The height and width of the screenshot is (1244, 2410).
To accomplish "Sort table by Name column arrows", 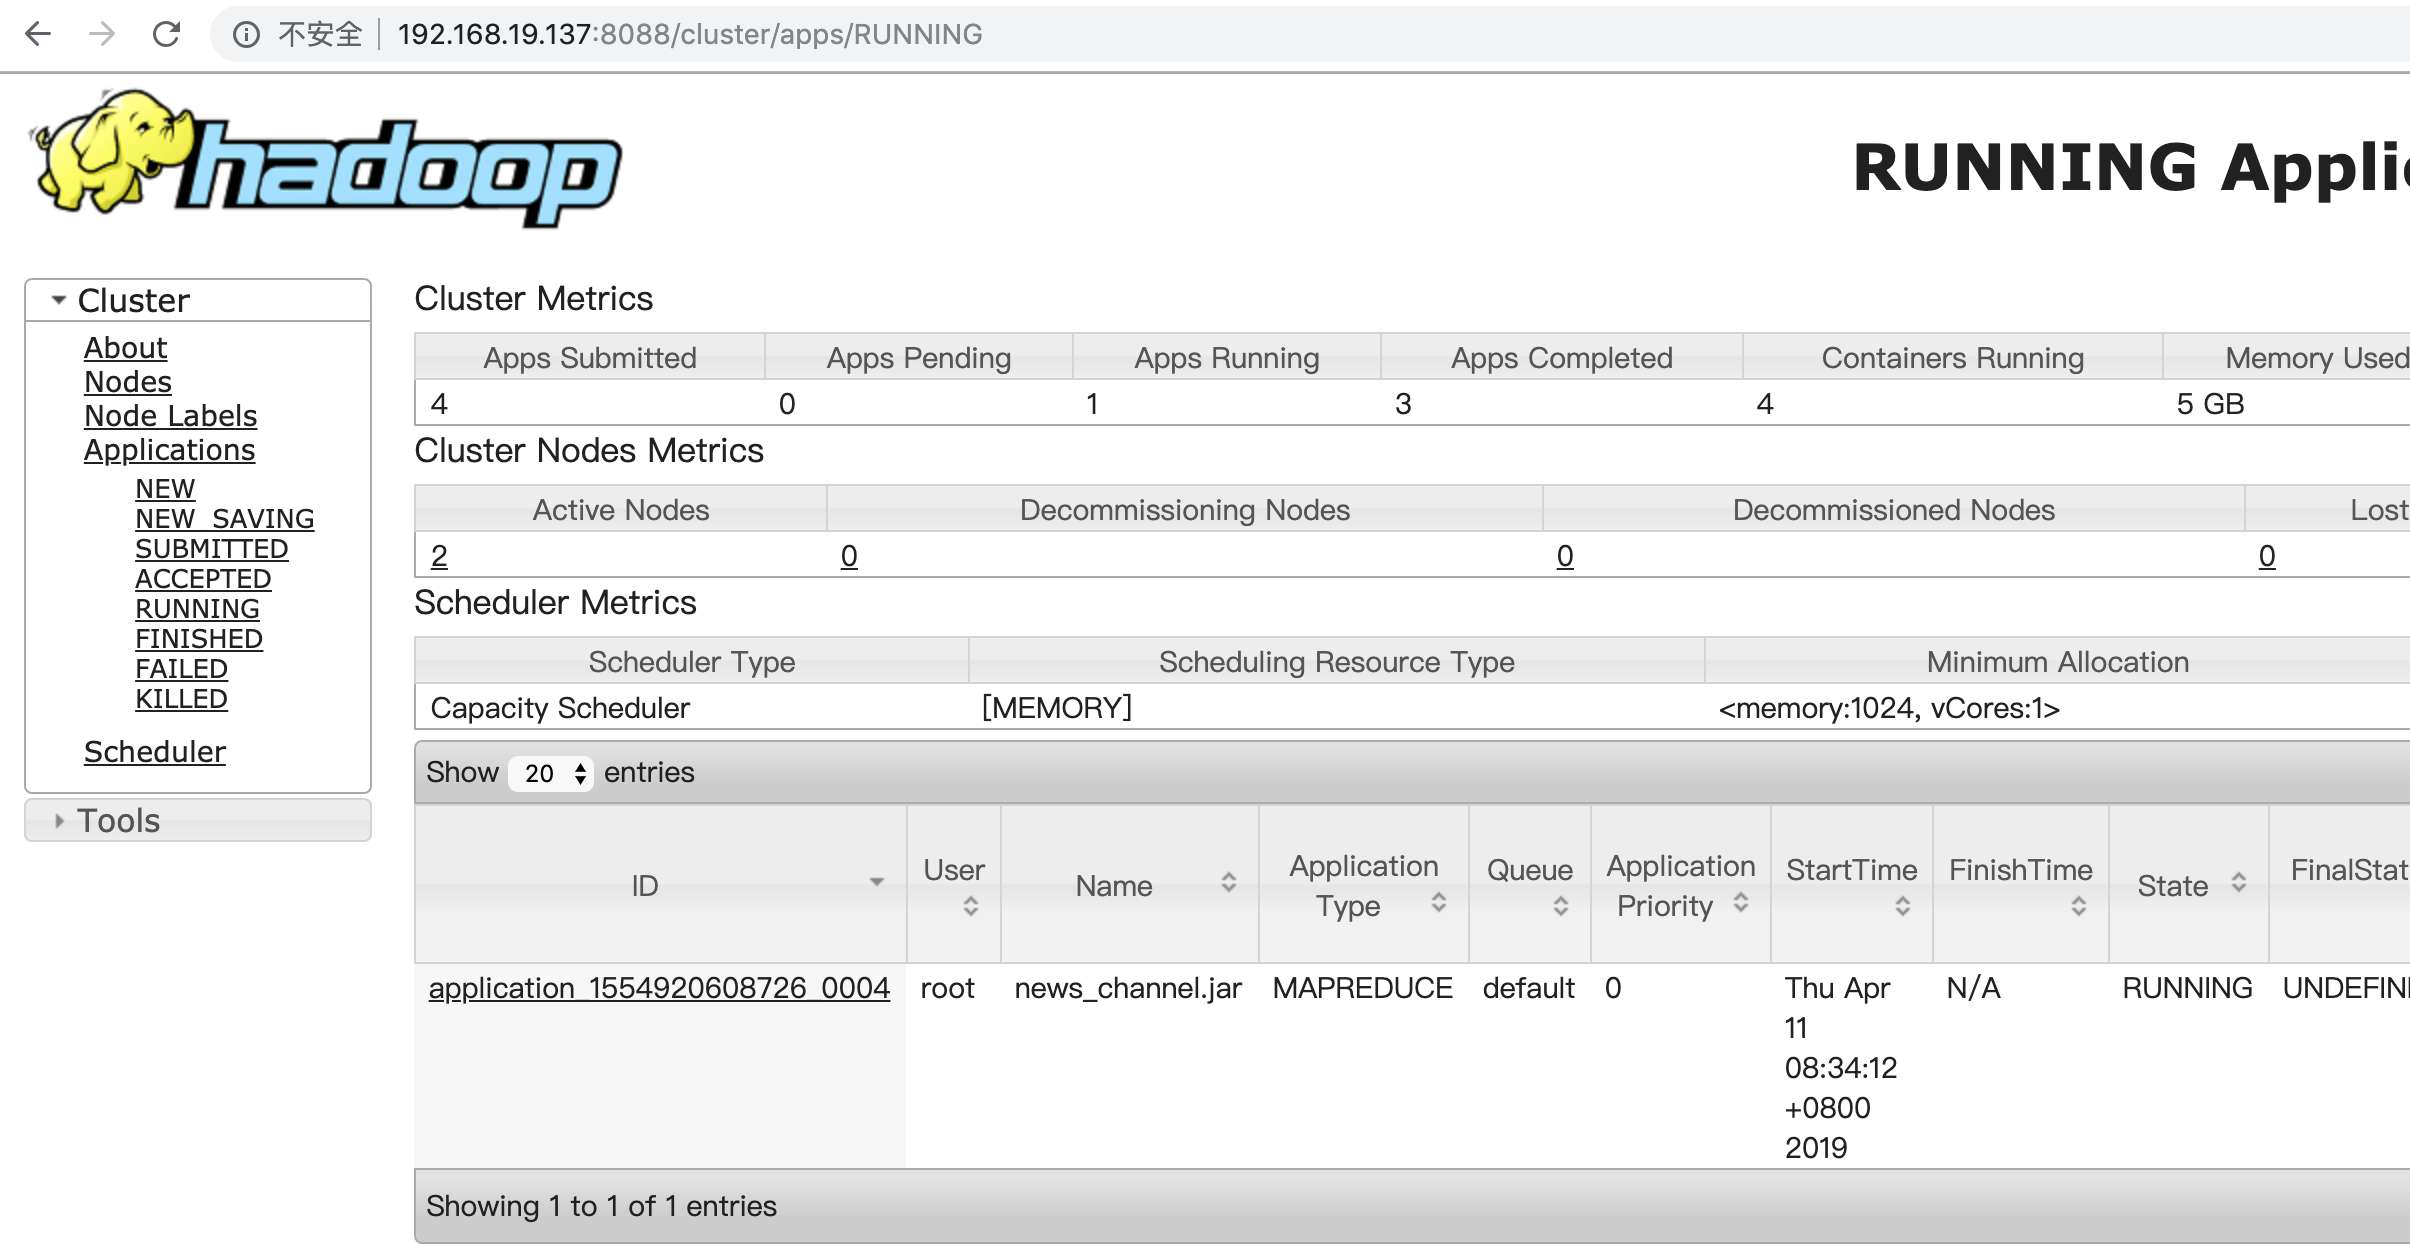I will pos(1228,883).
